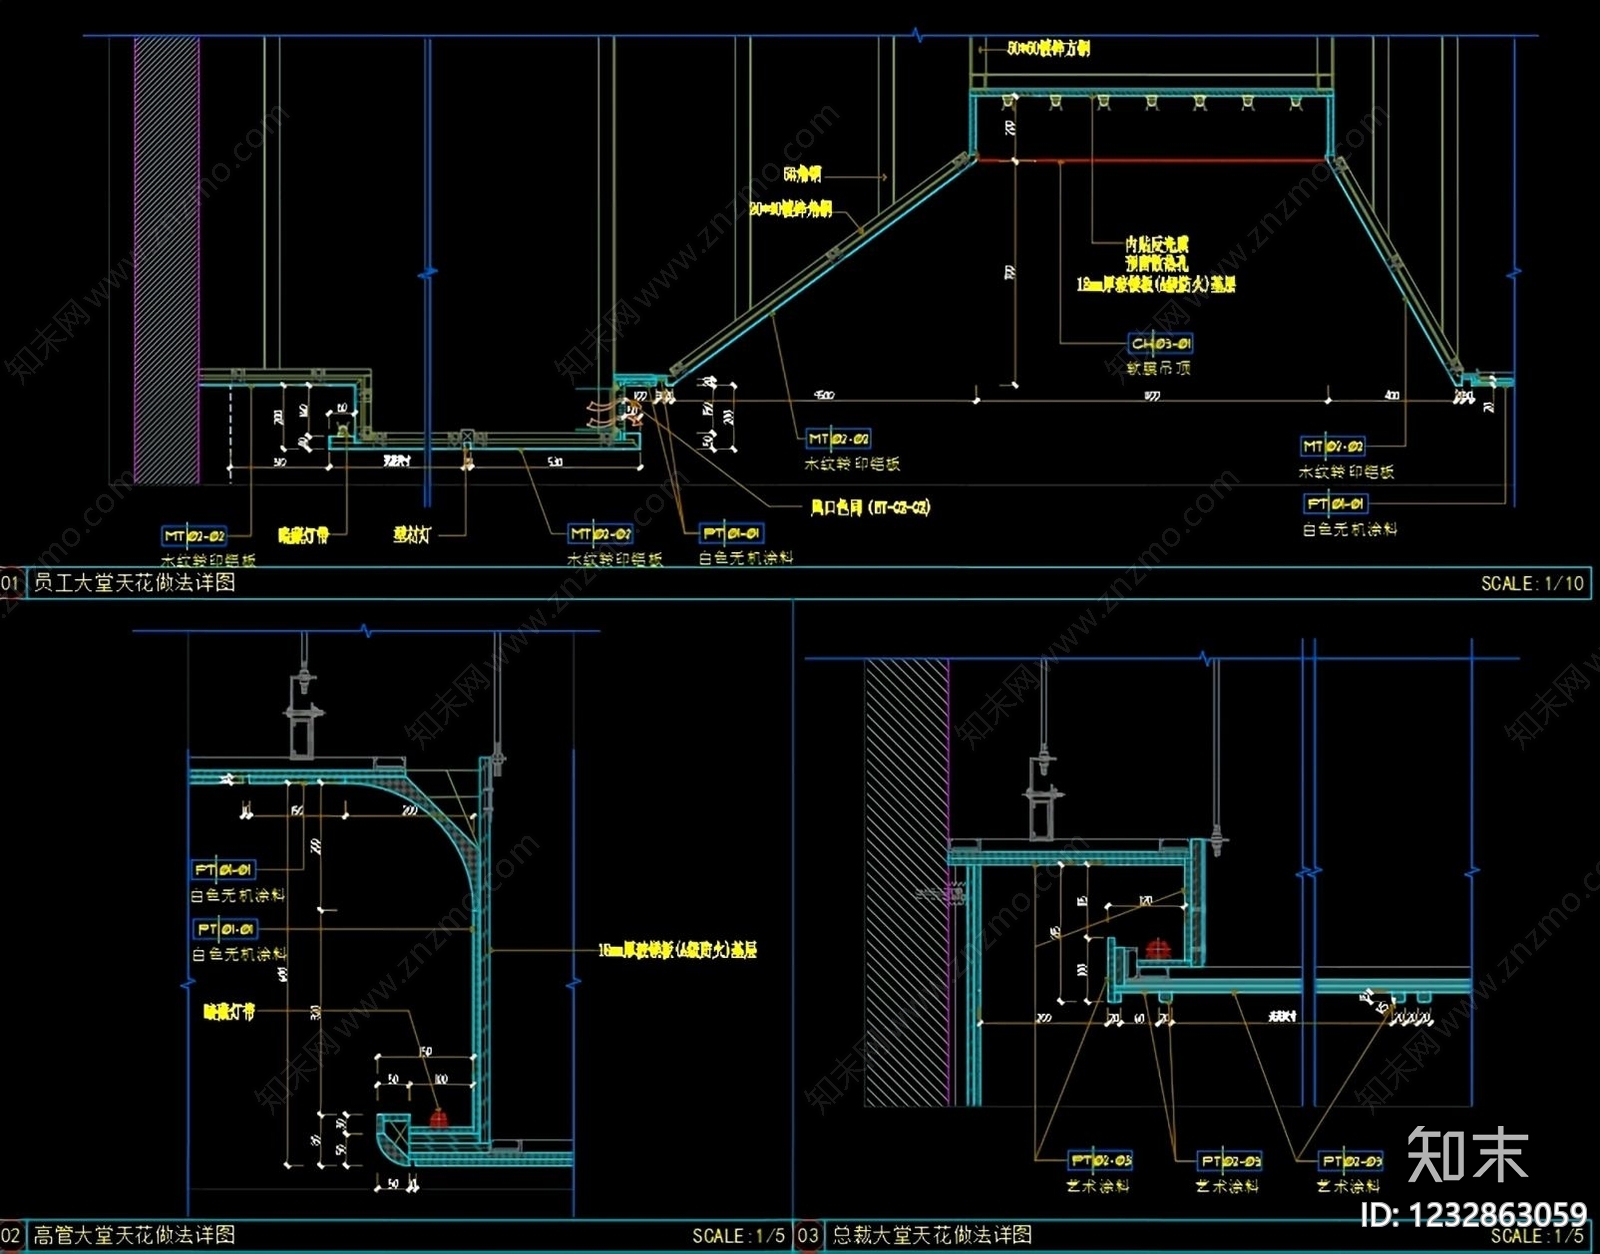Click the leftmost PT 02-03 tag in drawing 03
This screenshot has height=1254, width=1600.
click(1100, 1161)
